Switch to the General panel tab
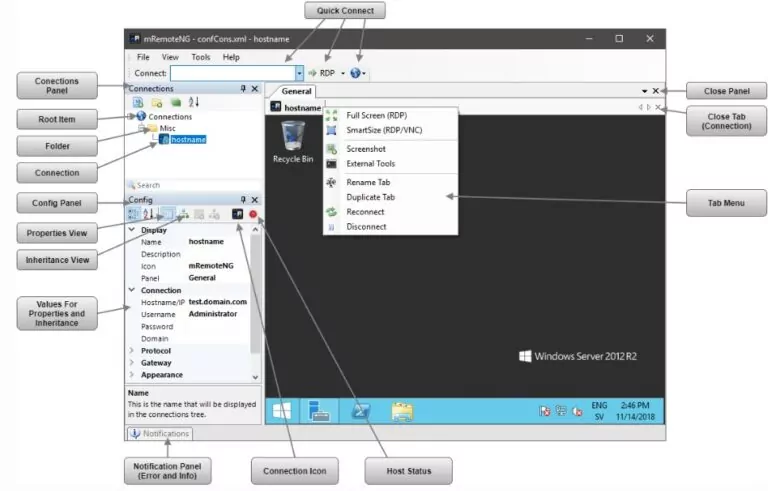Viewport: 768px width, 491px height. point(296,91)
